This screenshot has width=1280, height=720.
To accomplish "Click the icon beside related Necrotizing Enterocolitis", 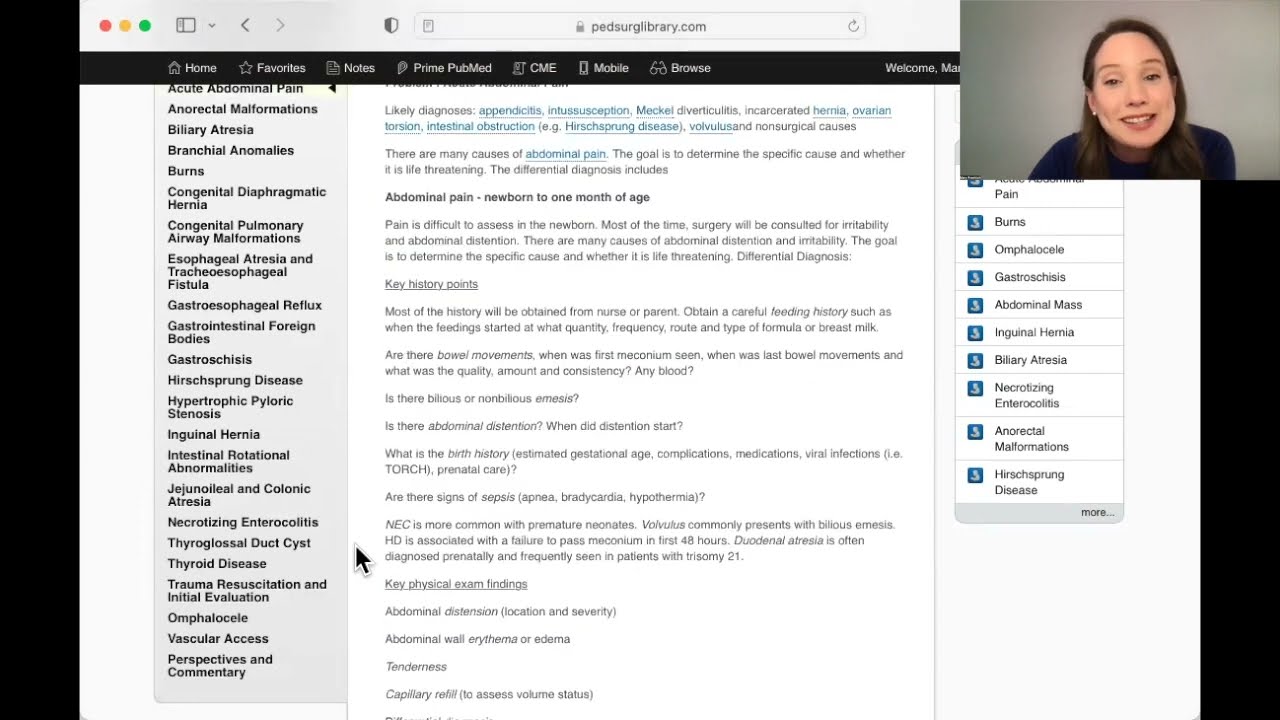I will pyautogui.click(x=975, y=388).
